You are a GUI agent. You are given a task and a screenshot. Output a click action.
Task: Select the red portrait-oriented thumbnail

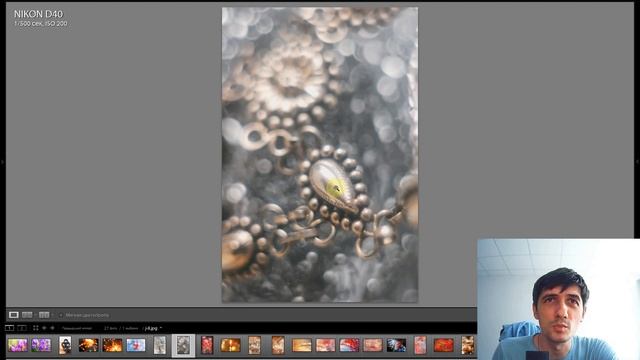pyautogui.click(x=207, y=345)
